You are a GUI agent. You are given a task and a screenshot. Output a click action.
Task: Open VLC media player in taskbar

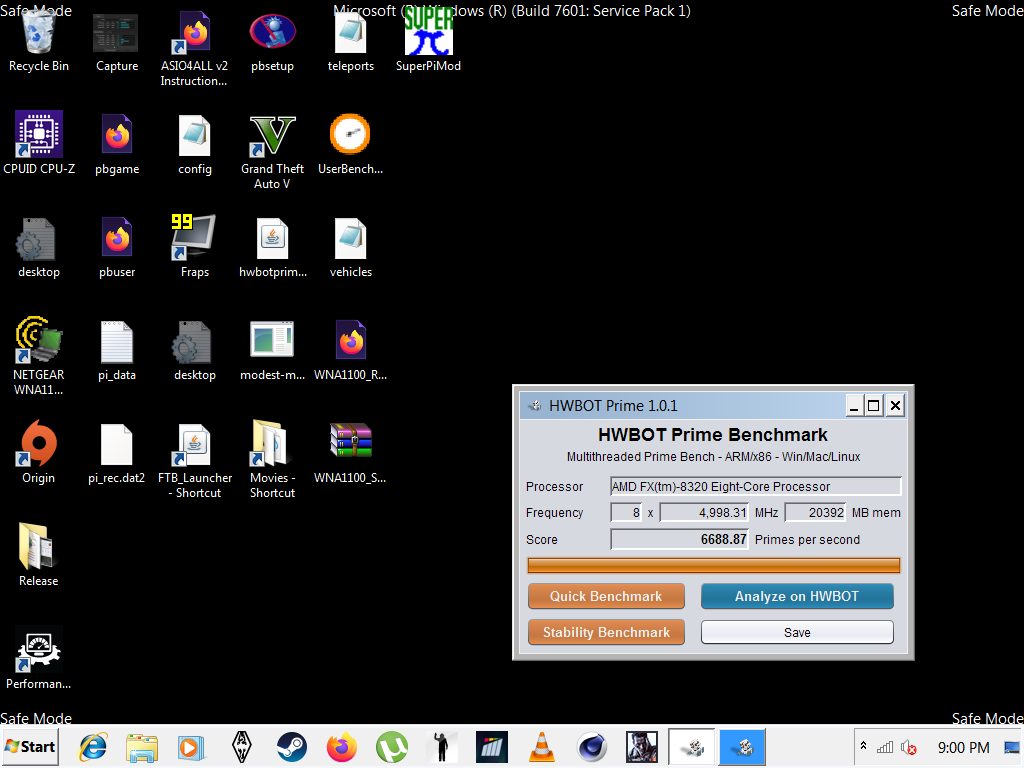[541, 747]
